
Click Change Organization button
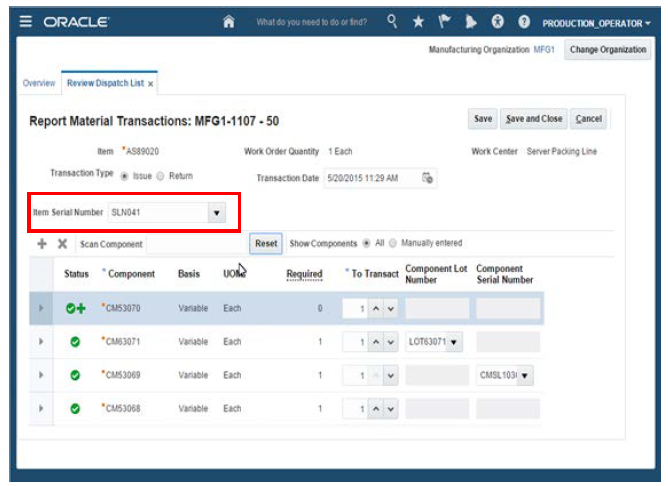pos(608,50)
